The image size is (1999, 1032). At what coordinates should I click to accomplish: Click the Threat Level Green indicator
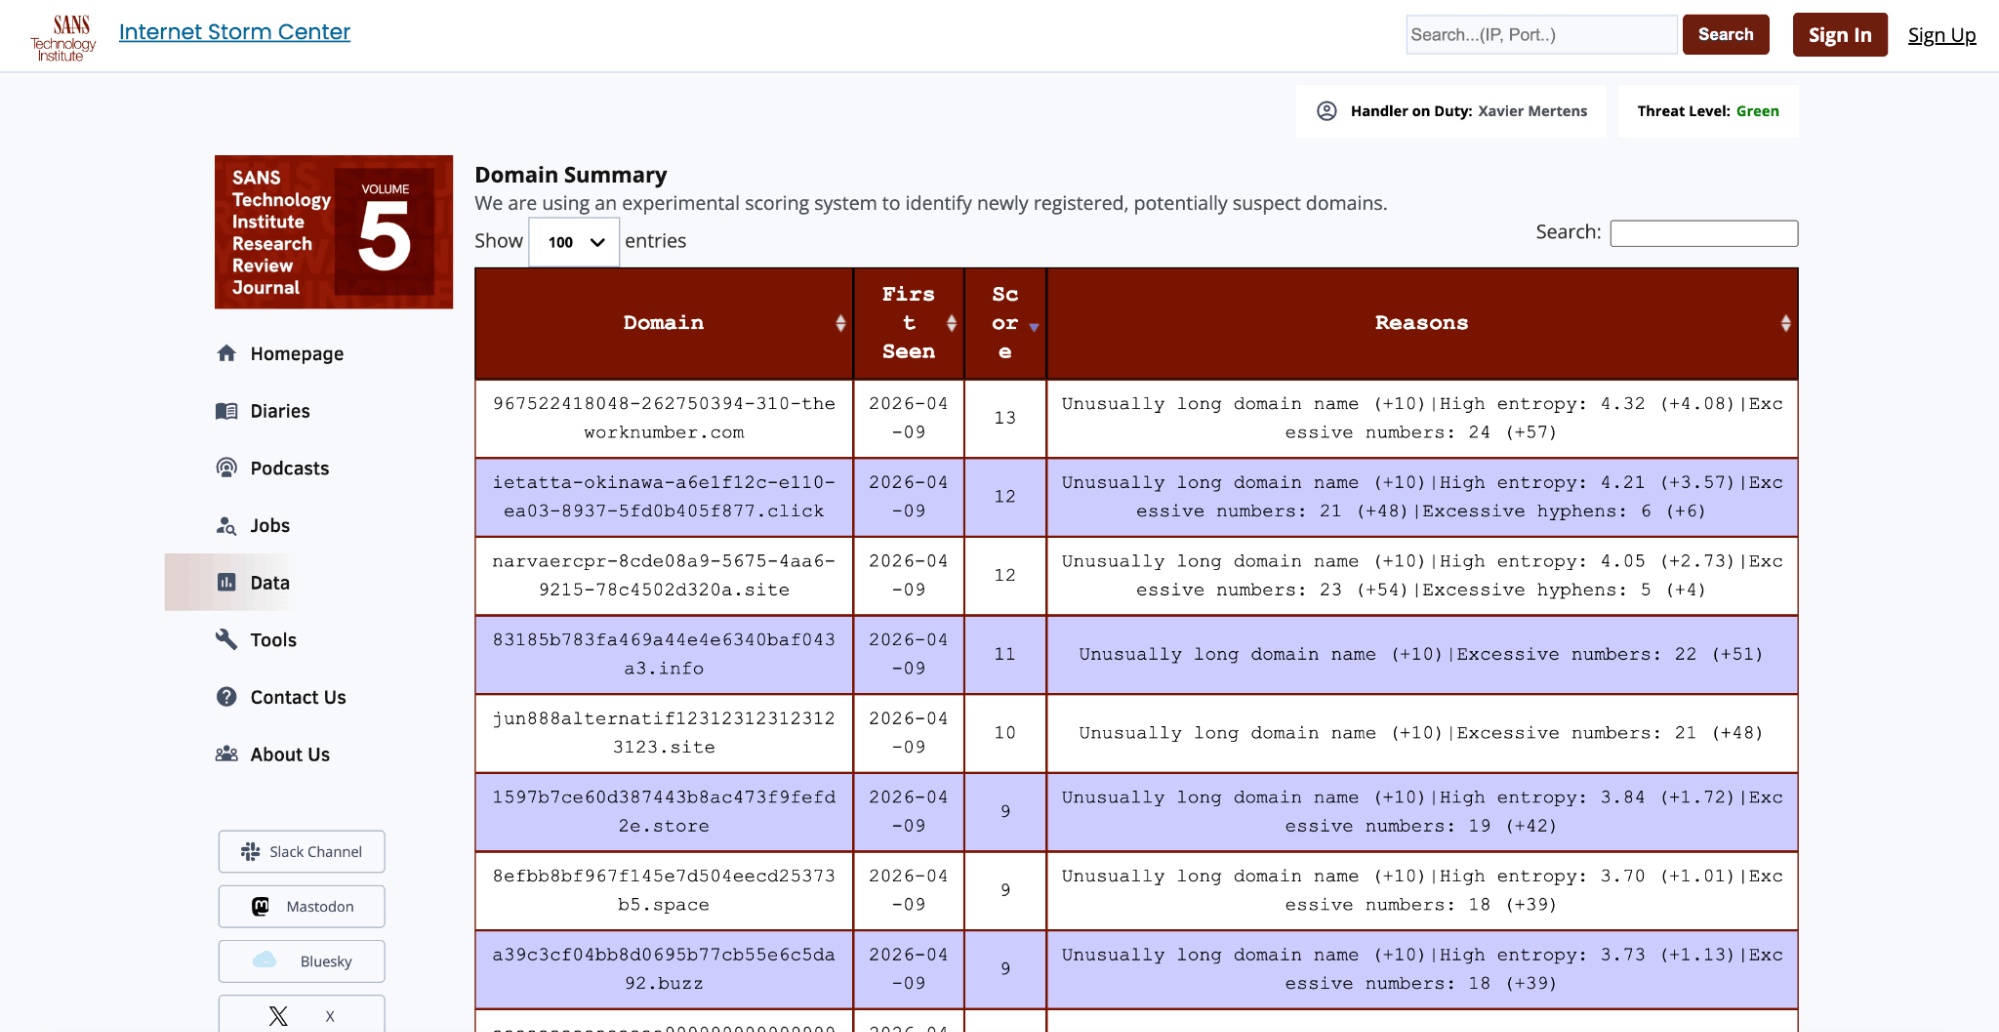tap(1708, 111)
